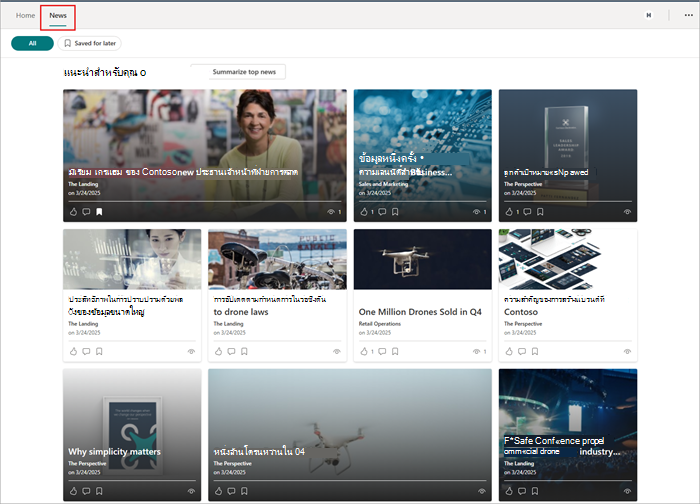
Task: Click the profile icon in top bar
Action: [649, 15]
